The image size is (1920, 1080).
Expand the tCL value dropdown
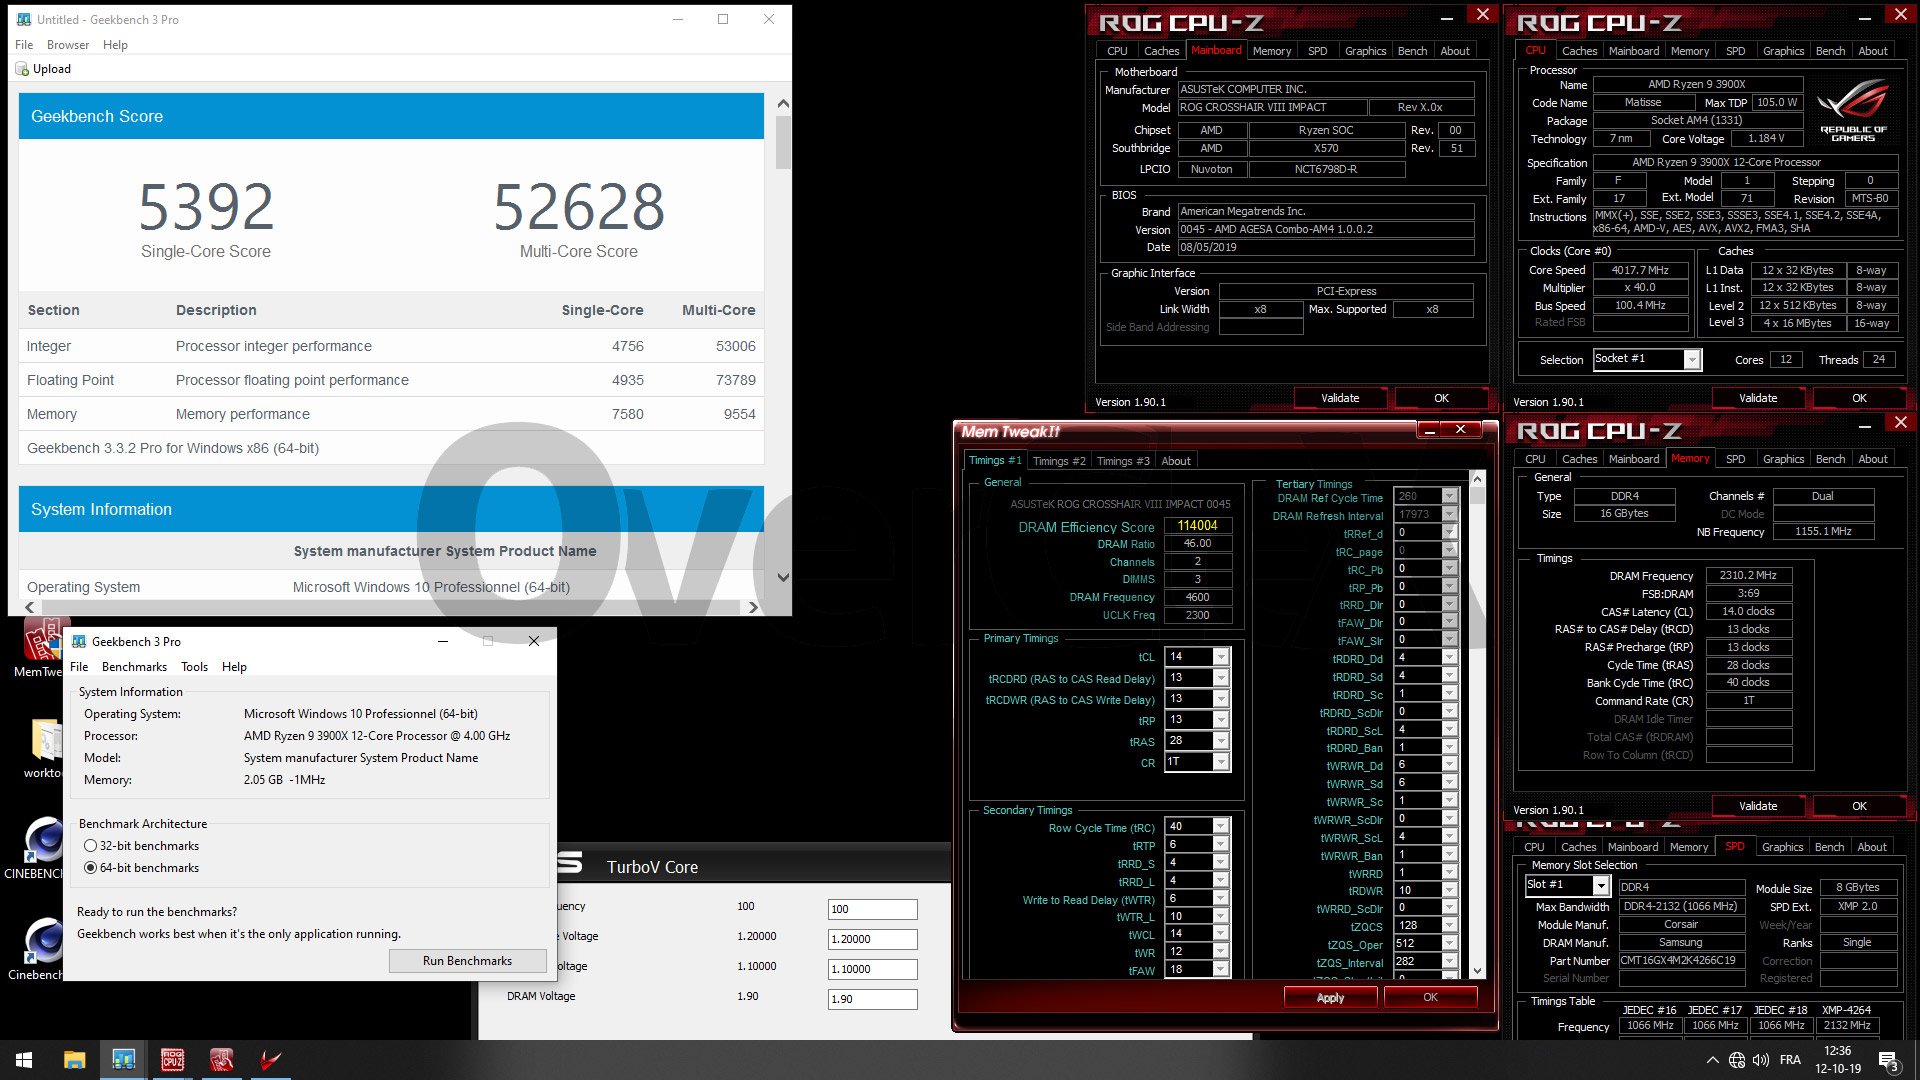pos(1221,657)
